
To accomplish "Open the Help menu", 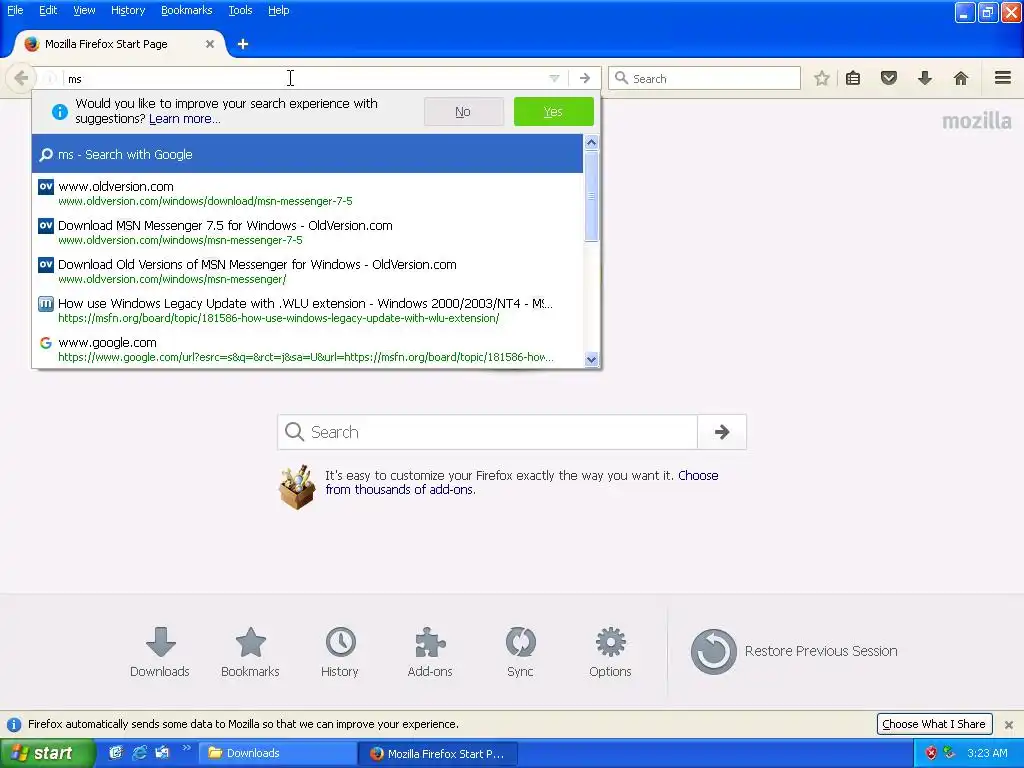I will 279,10.
